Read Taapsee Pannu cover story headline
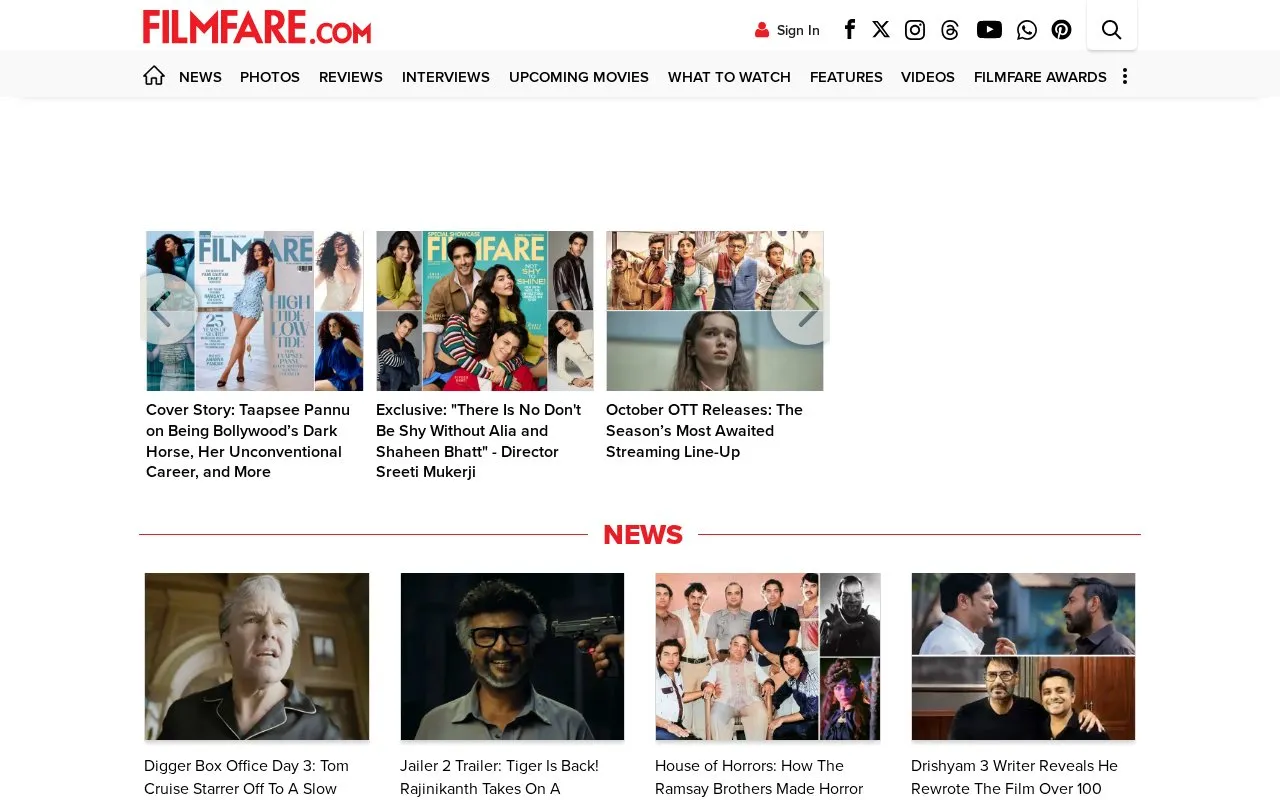The width and height of the screenshot is (1280, 800). [x=250, y=440]
